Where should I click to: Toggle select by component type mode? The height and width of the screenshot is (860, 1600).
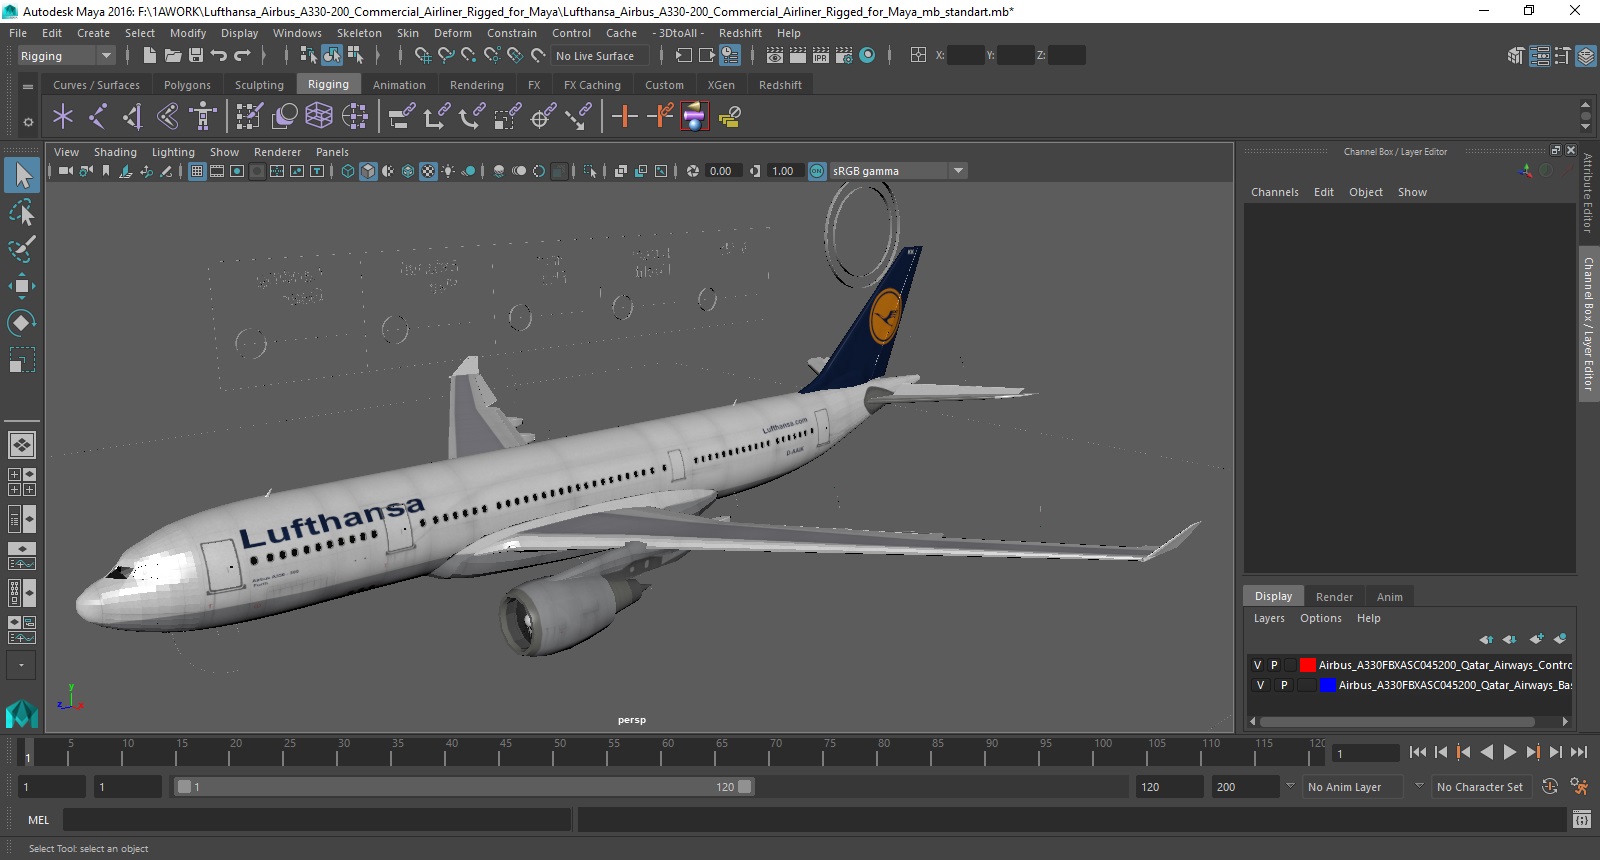(355, 56)
